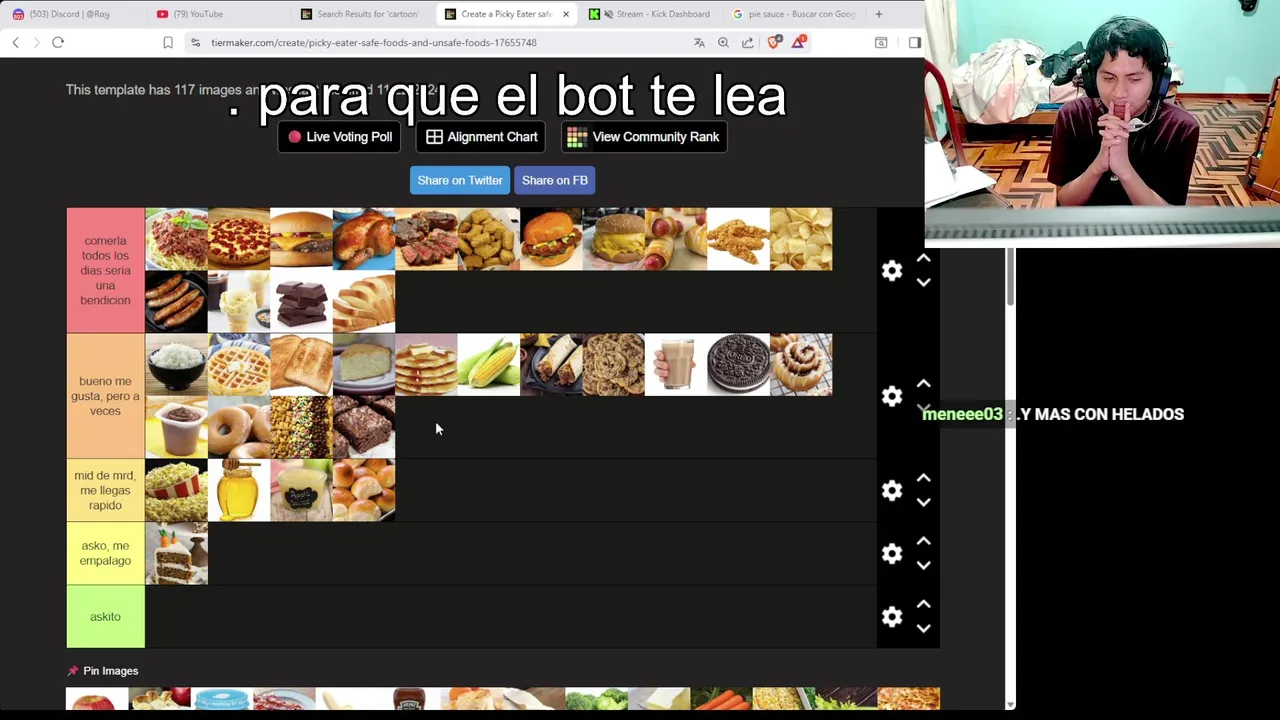Open a new browser tab

tap(878, 14)
